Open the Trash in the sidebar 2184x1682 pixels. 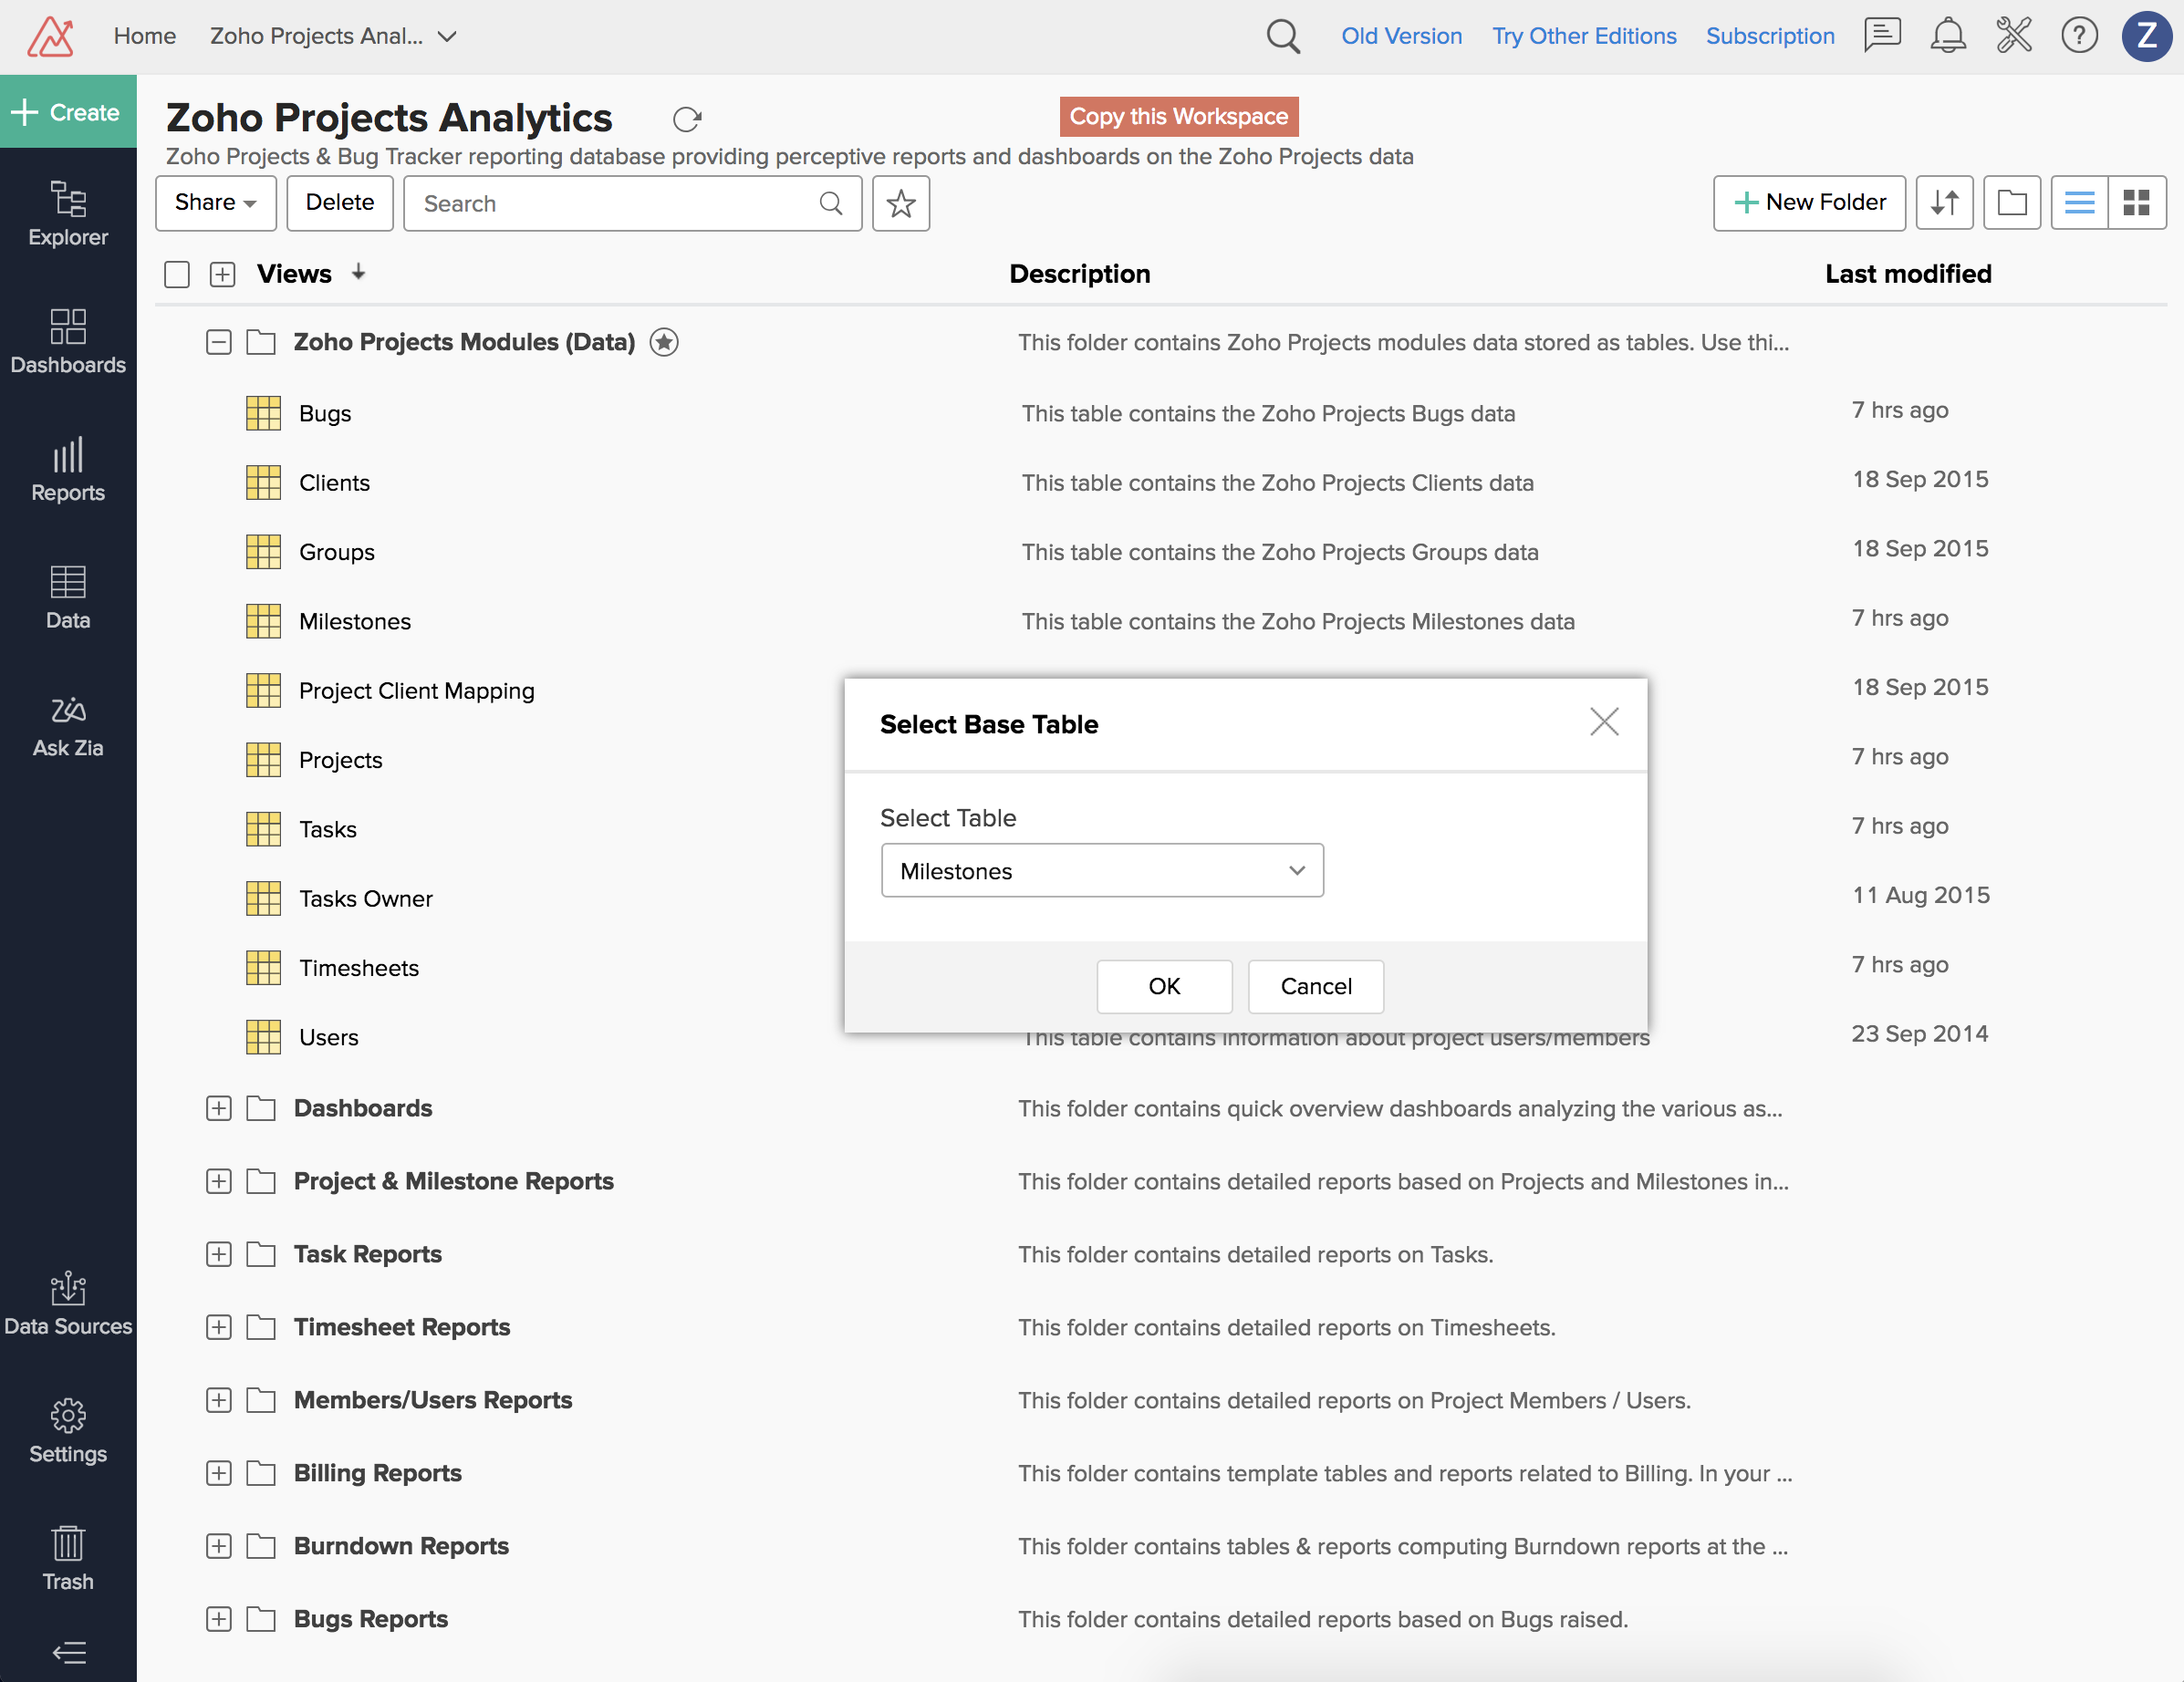tap(68, 1558)
